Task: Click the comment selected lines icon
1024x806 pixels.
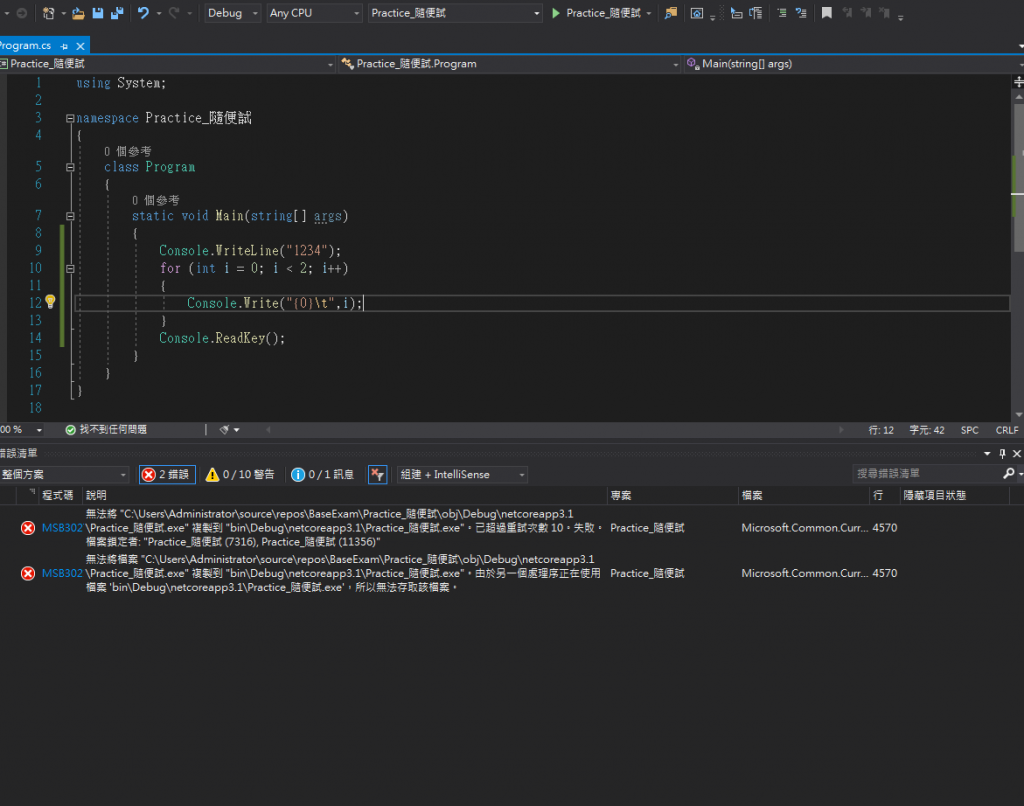Action: pos(781,13)
